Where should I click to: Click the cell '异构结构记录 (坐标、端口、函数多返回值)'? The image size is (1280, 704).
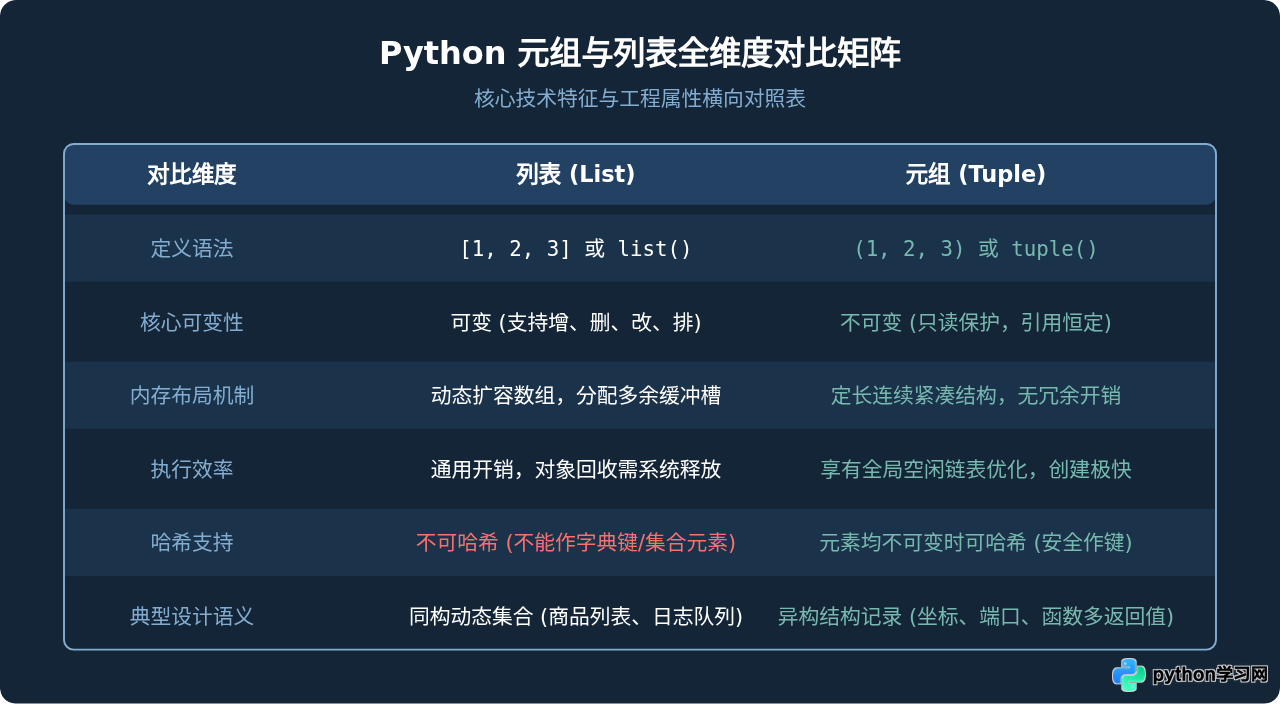[976, 616]
